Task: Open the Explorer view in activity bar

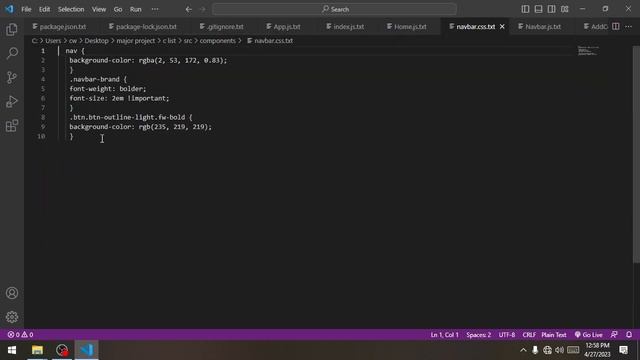Action: coord(12,29)
